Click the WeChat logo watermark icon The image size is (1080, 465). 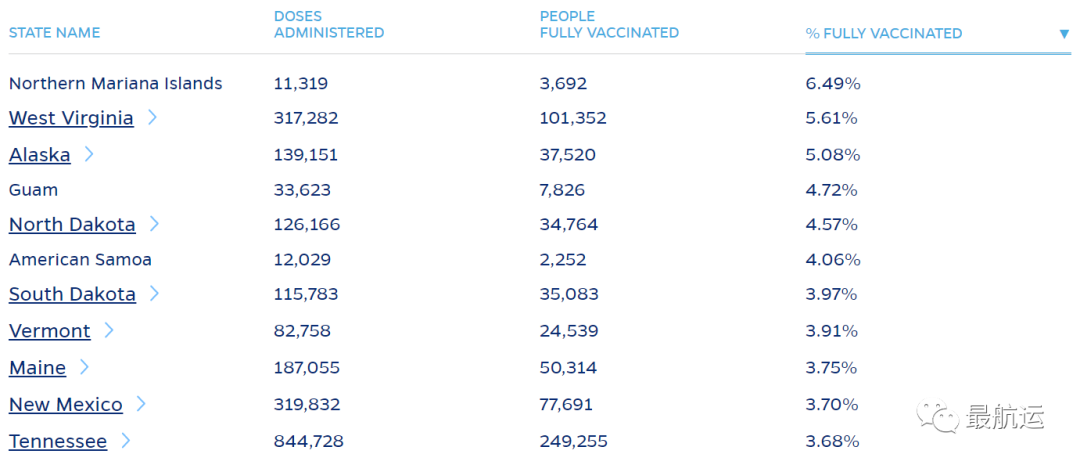[x=941, y=417]
